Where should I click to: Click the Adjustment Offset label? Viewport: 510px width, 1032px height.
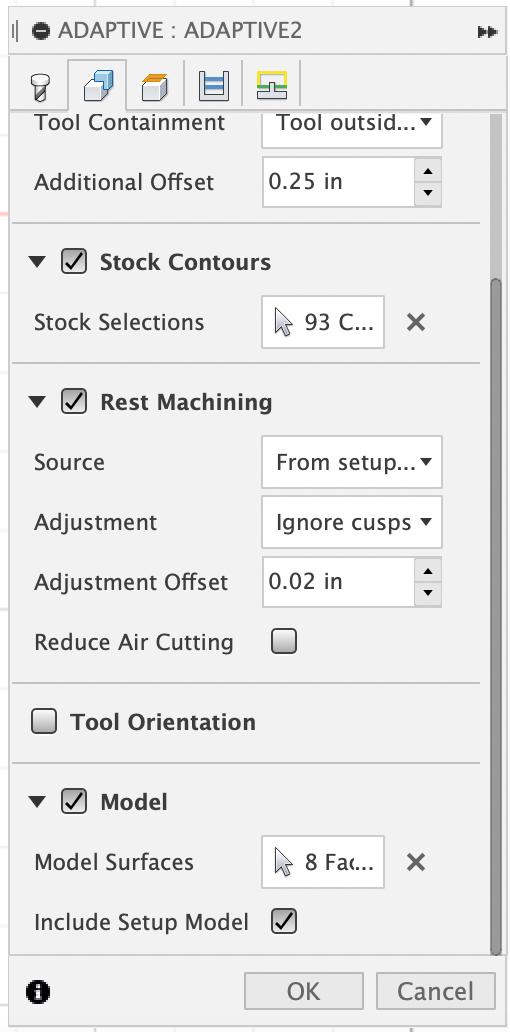click(131, 582)
